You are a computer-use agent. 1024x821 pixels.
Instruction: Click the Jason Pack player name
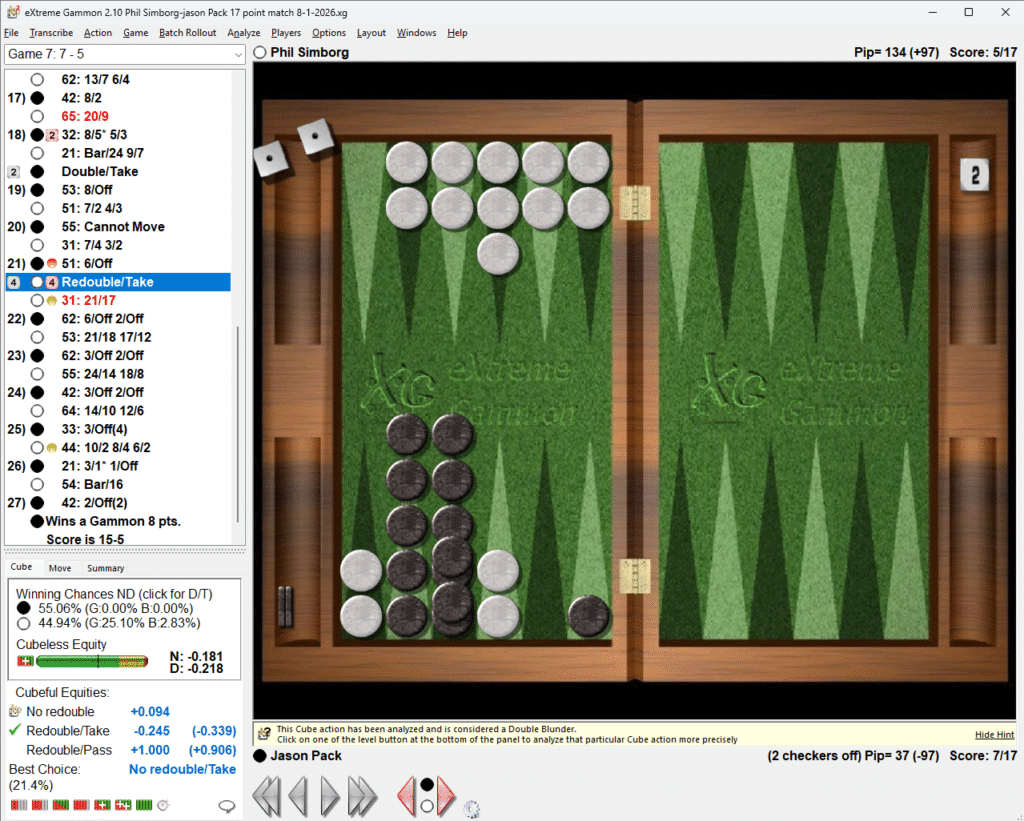tap(306, 756)
